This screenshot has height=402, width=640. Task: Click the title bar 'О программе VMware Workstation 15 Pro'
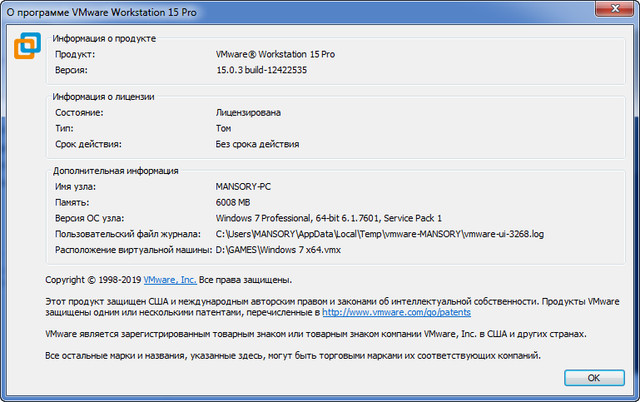pos(101,12)
